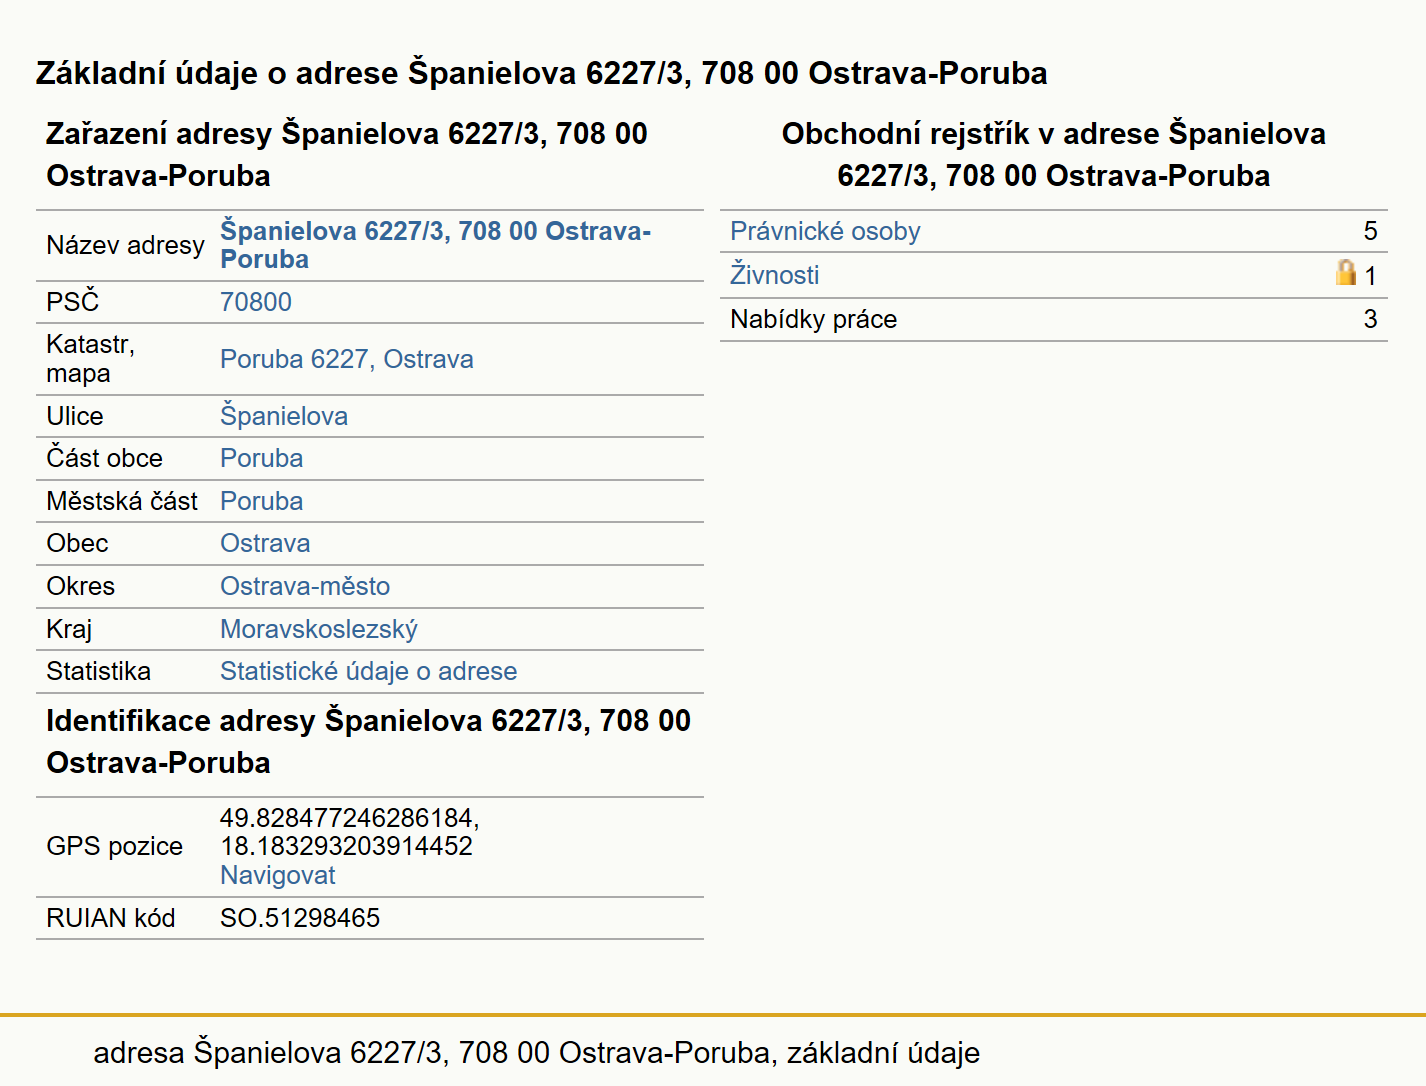The image size is (1426, 1086).
Task: Open Statistické údaje o adrese link
Action: (x=369, y=671)
